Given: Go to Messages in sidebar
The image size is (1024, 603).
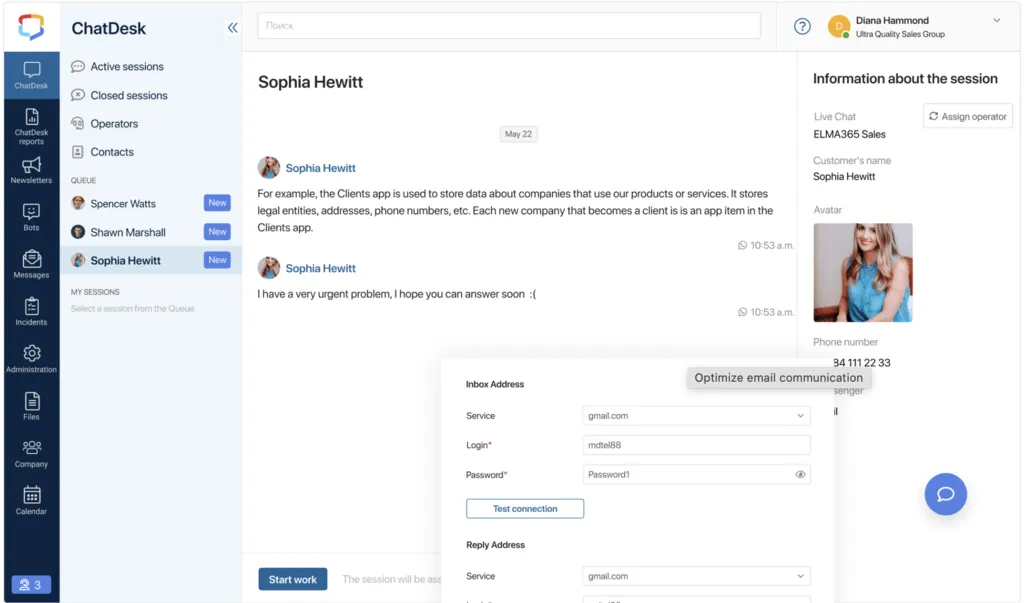Looking at the screenshot, I should [31, 264].
